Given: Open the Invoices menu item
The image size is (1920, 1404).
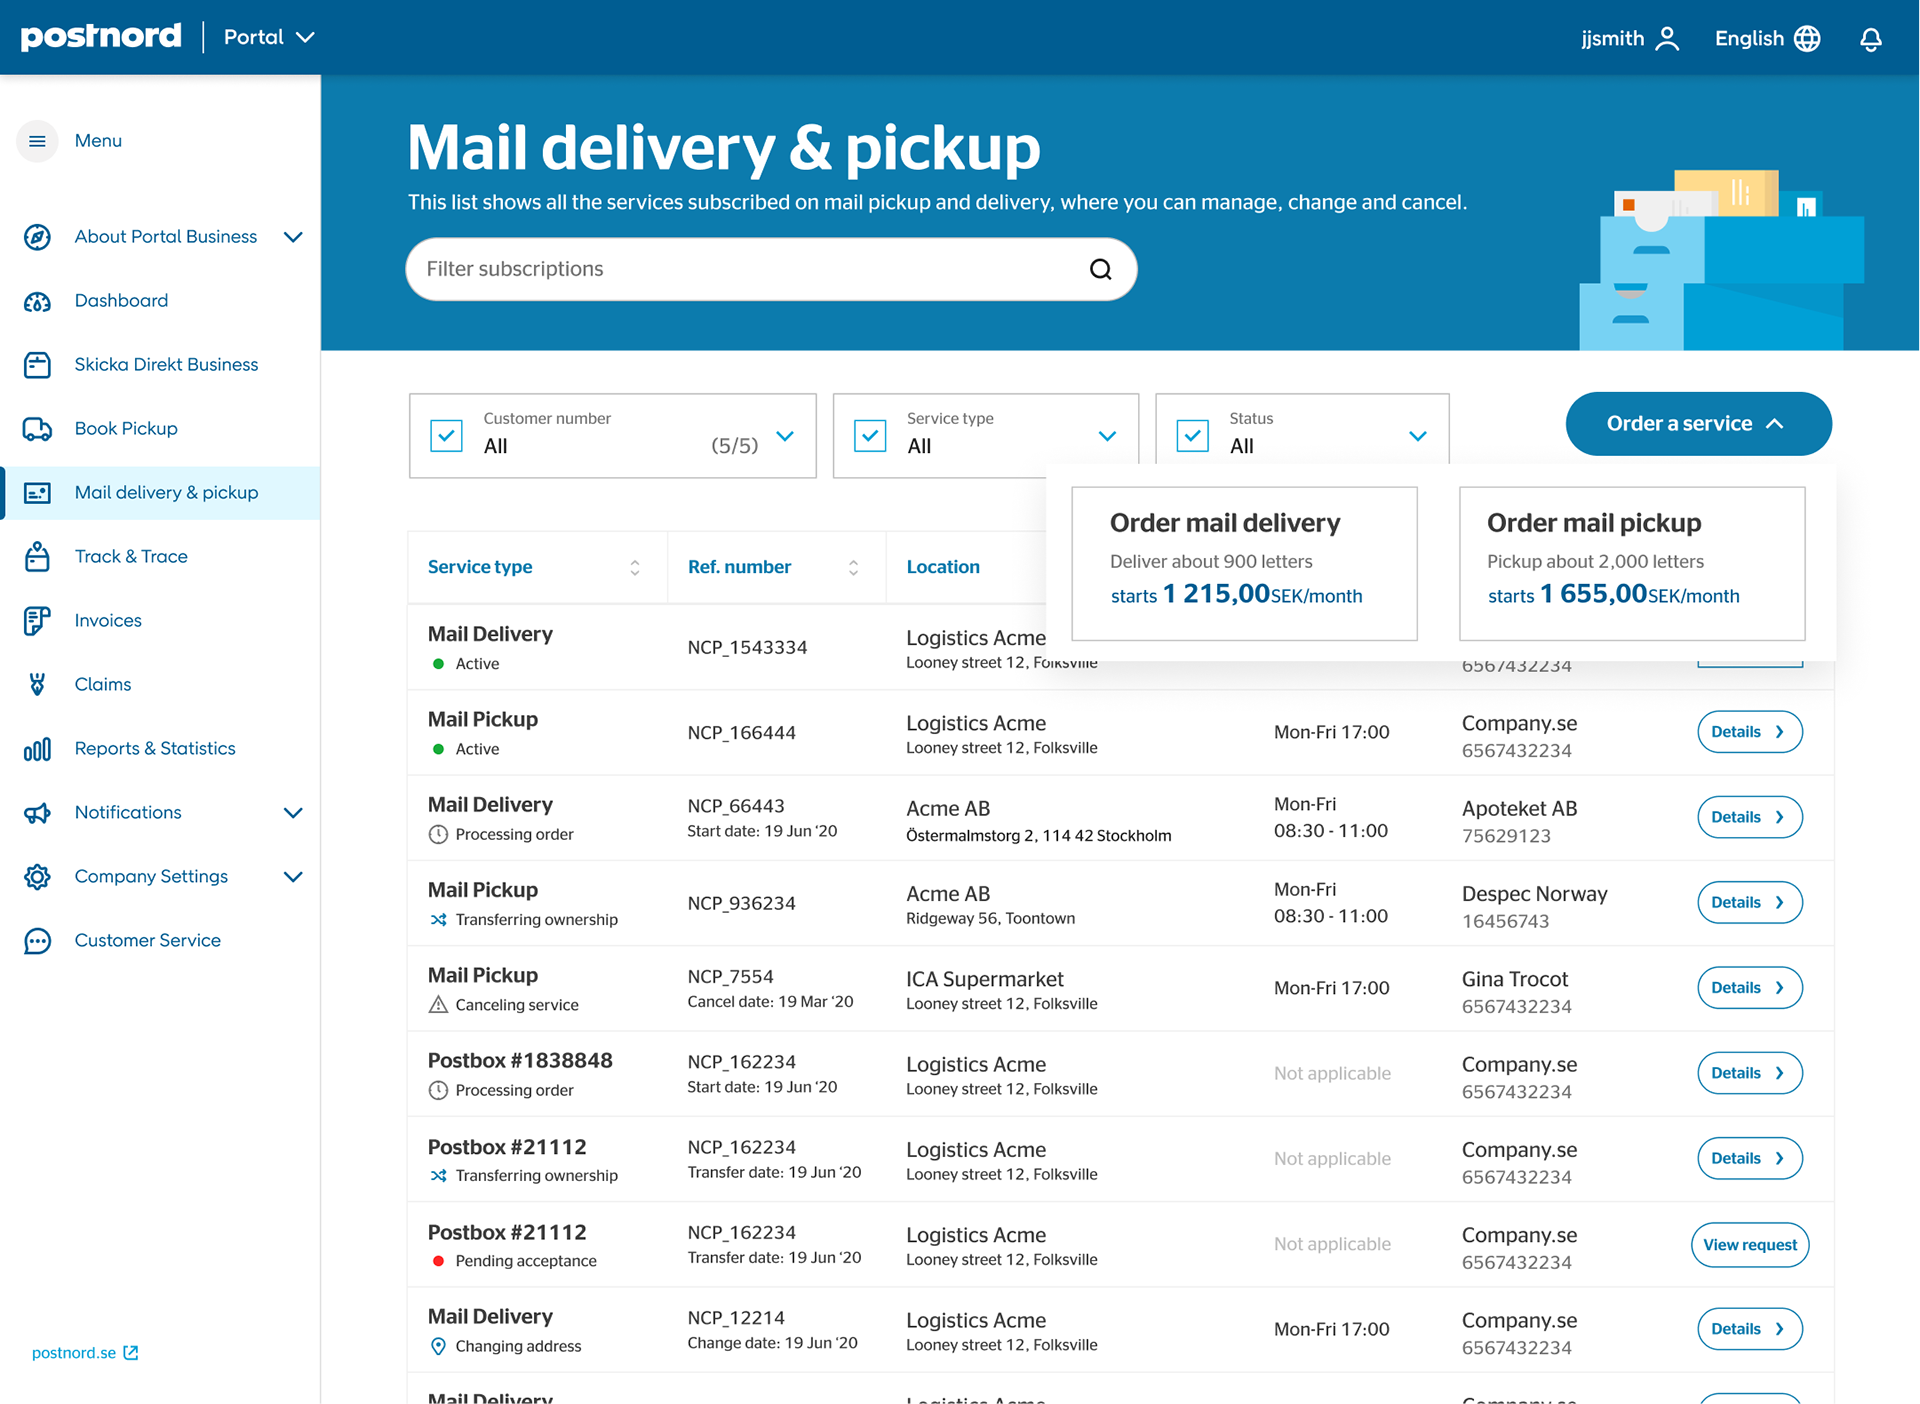Looking at the screenshot, I should click(x=108, y=621).
